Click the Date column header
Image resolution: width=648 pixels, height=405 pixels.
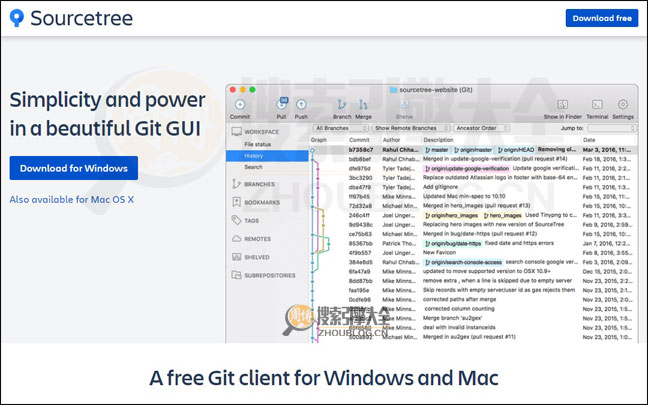(589, 140)
